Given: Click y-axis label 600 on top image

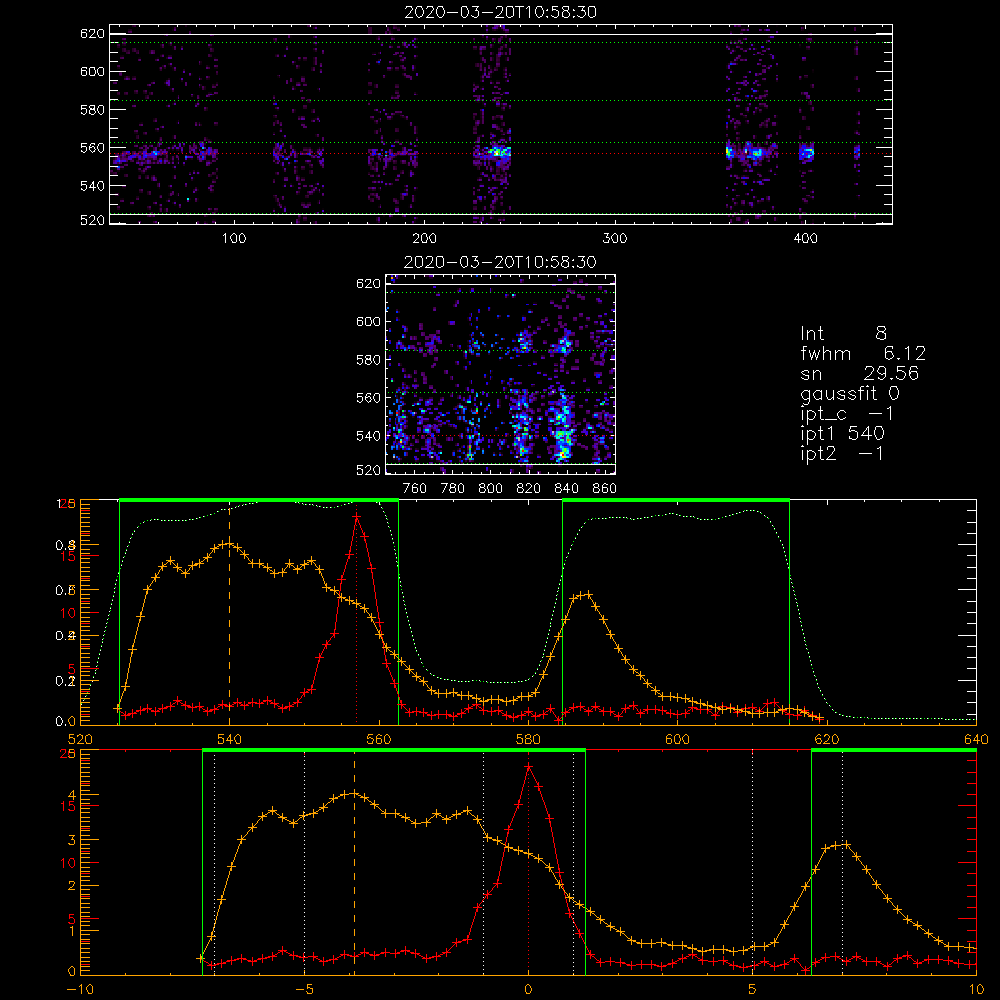Looking at the screenshot, I should click(x=92, y=71).
